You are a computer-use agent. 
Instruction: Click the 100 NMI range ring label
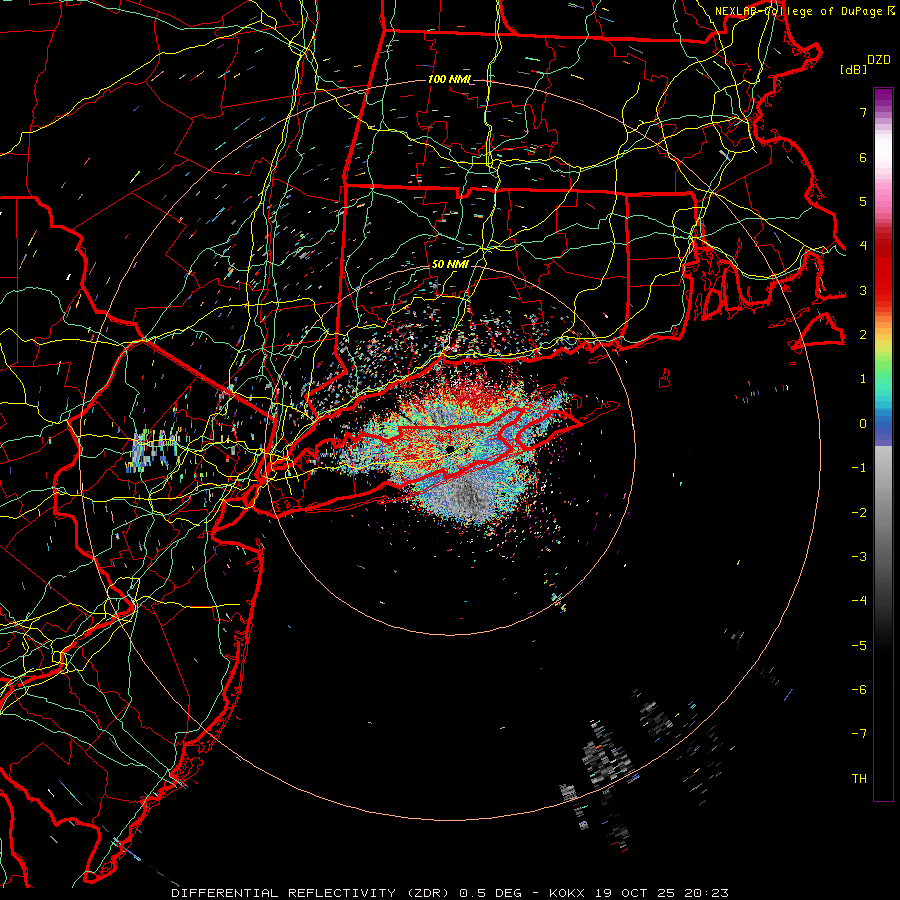(449, 79)
